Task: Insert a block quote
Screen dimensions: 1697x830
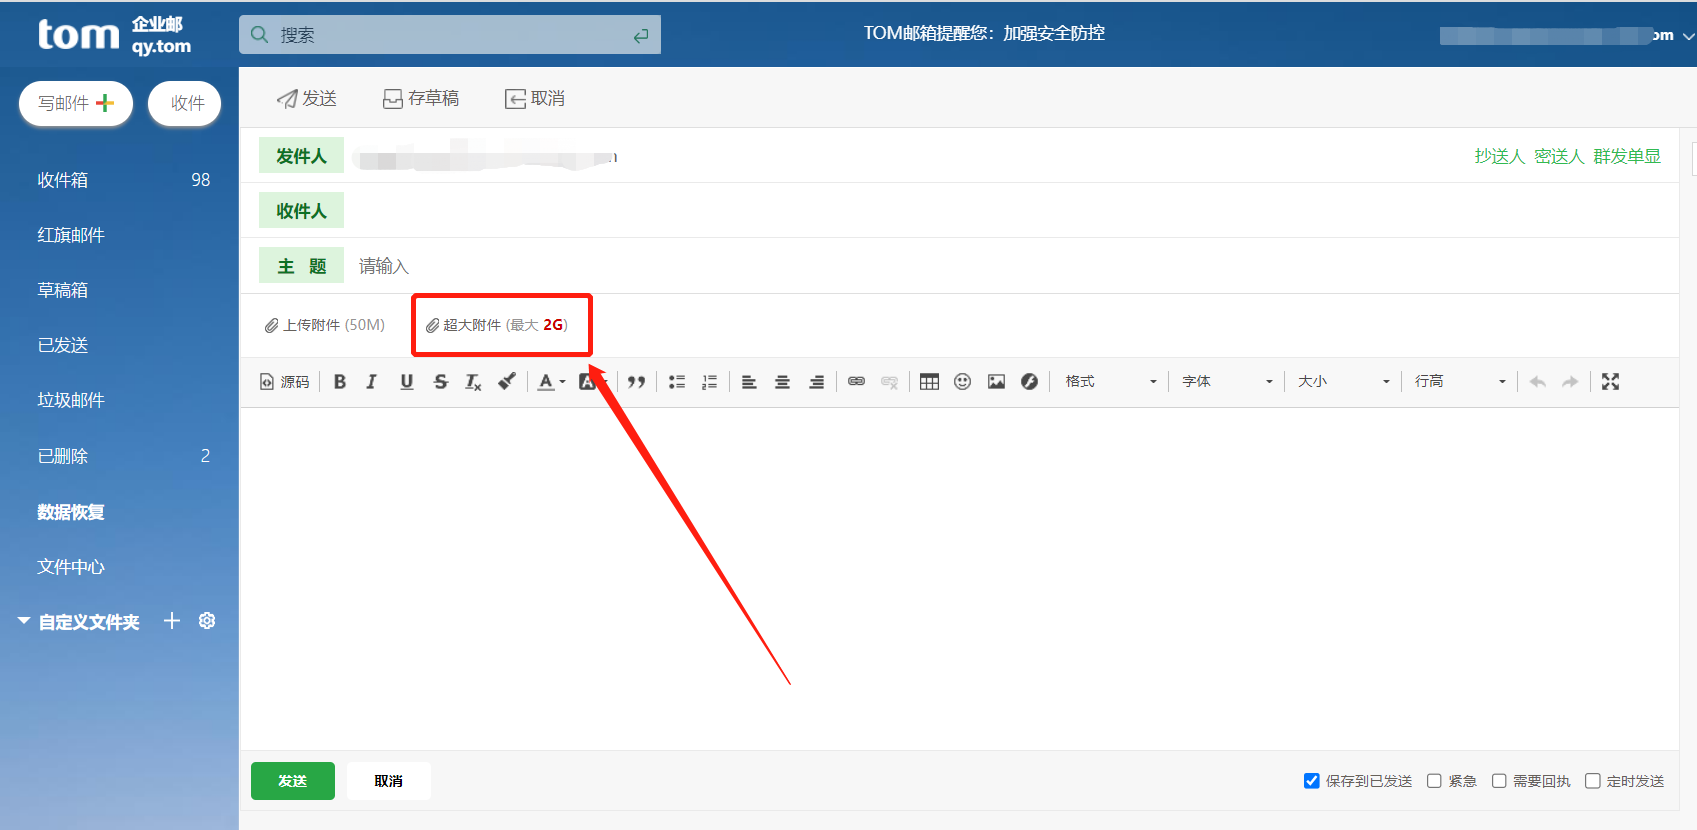Action: click(x=636, y=381)
